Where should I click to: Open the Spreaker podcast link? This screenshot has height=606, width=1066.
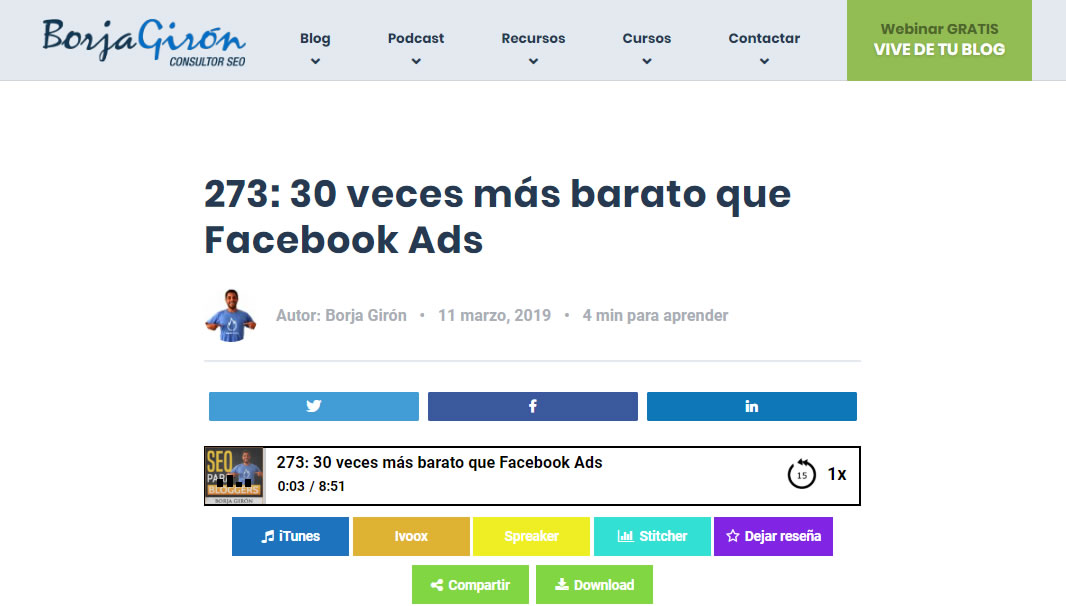531,536
